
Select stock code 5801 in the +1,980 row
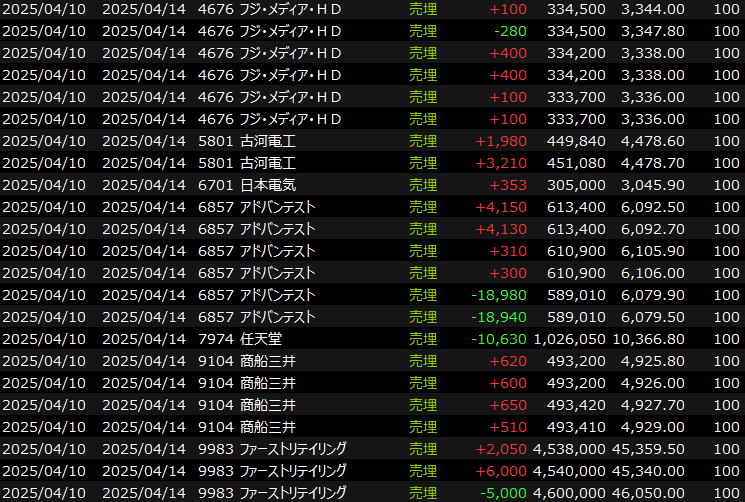click(x=216, y=141)
